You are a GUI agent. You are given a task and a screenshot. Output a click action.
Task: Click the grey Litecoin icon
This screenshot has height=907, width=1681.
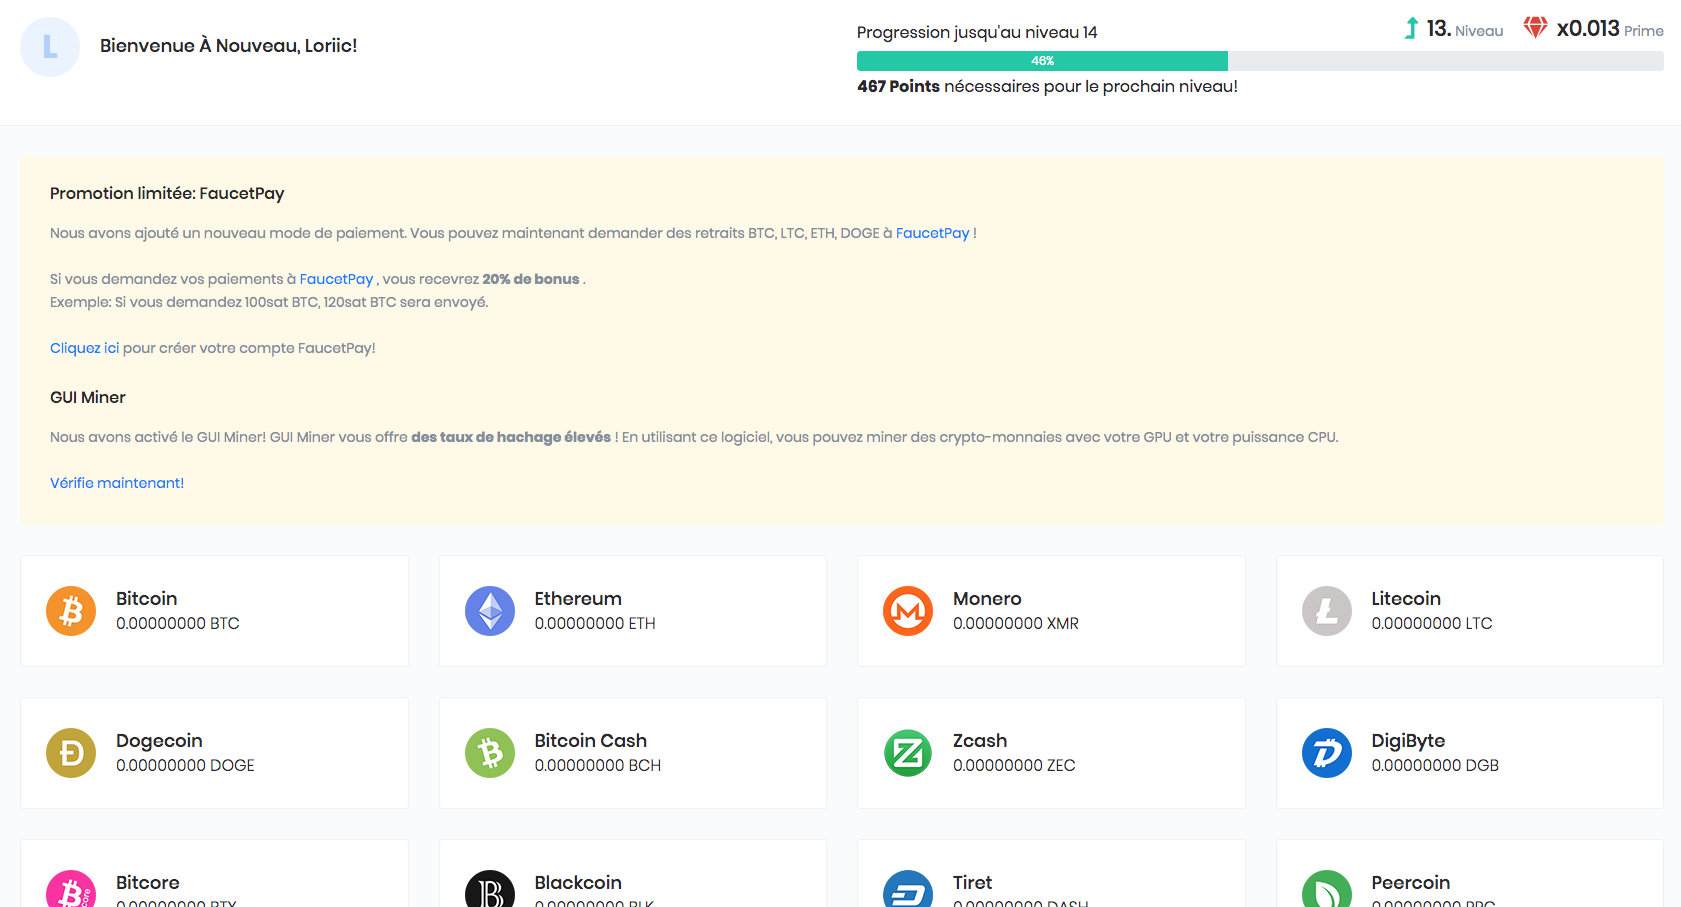pyautogui.click(x=1327, y=611)
